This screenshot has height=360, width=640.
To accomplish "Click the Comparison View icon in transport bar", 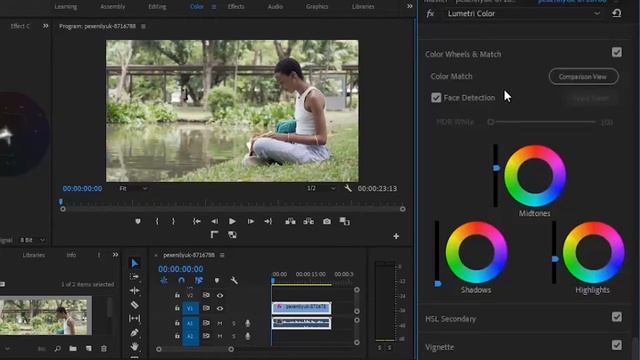I will 345,221.
